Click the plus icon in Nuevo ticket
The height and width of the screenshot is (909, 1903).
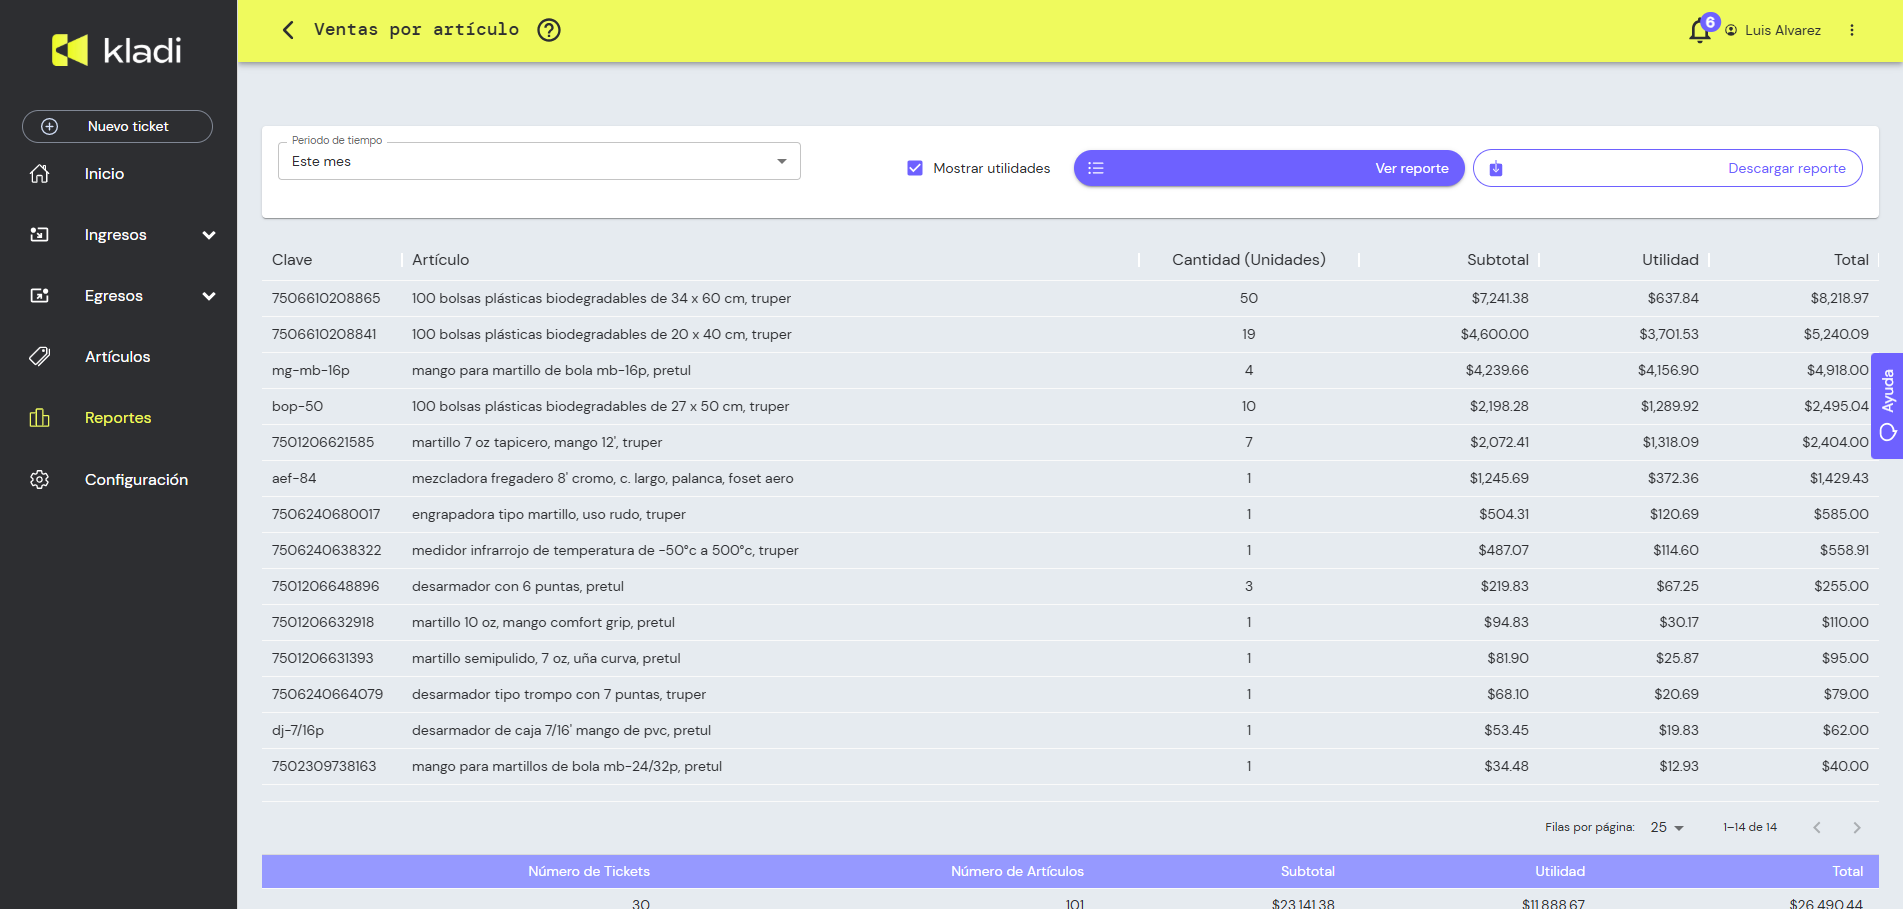49,126
